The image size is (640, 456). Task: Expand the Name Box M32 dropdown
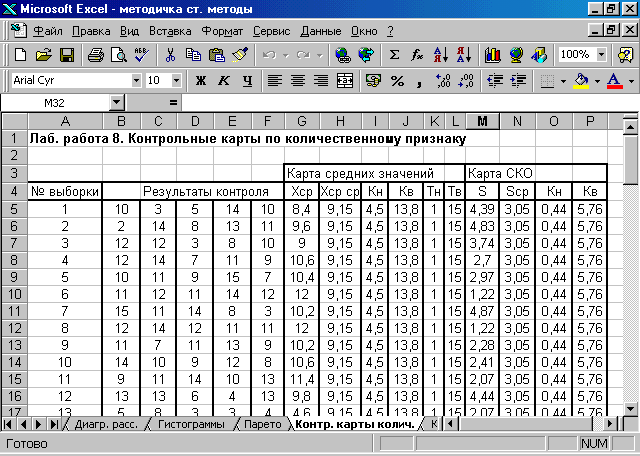pos(117,103)
